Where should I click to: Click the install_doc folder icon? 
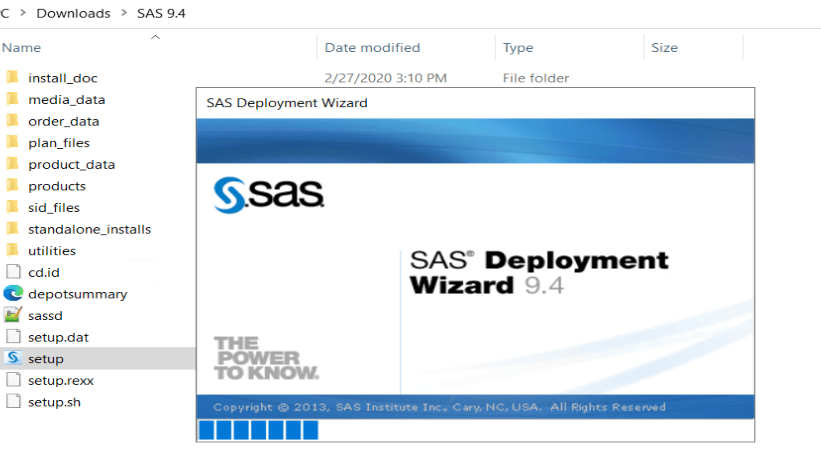pos(13,78)
